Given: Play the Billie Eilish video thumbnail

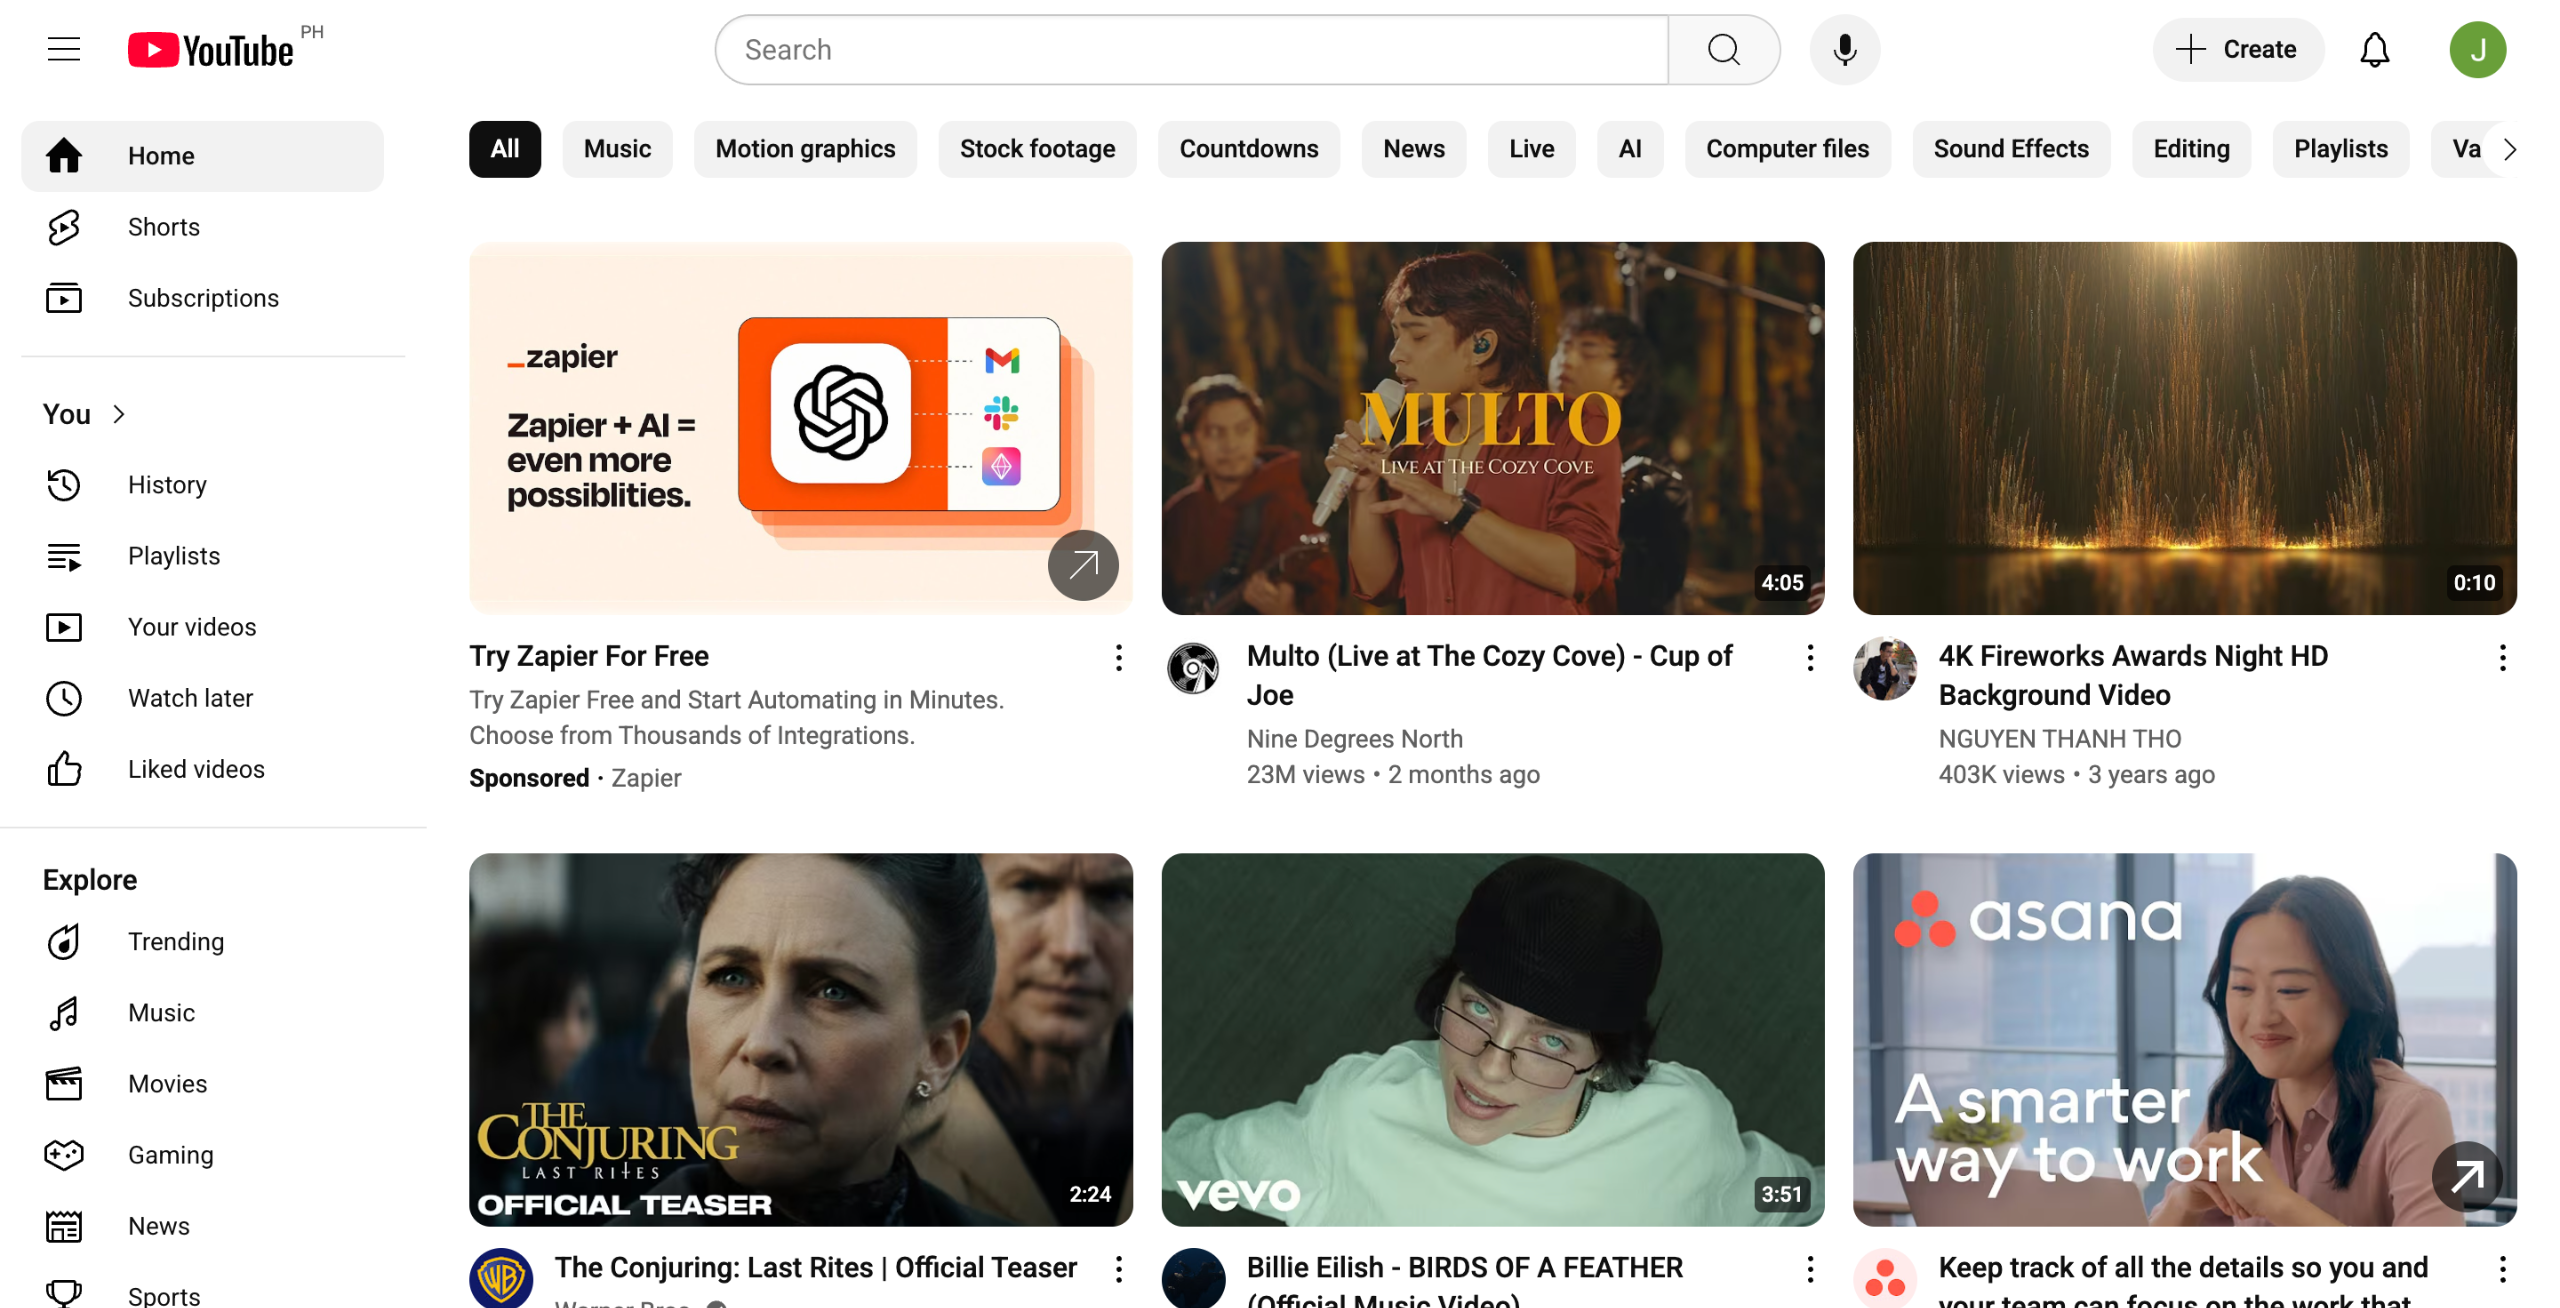Looking at the screenshot, I should (x=1492, y=1038).
